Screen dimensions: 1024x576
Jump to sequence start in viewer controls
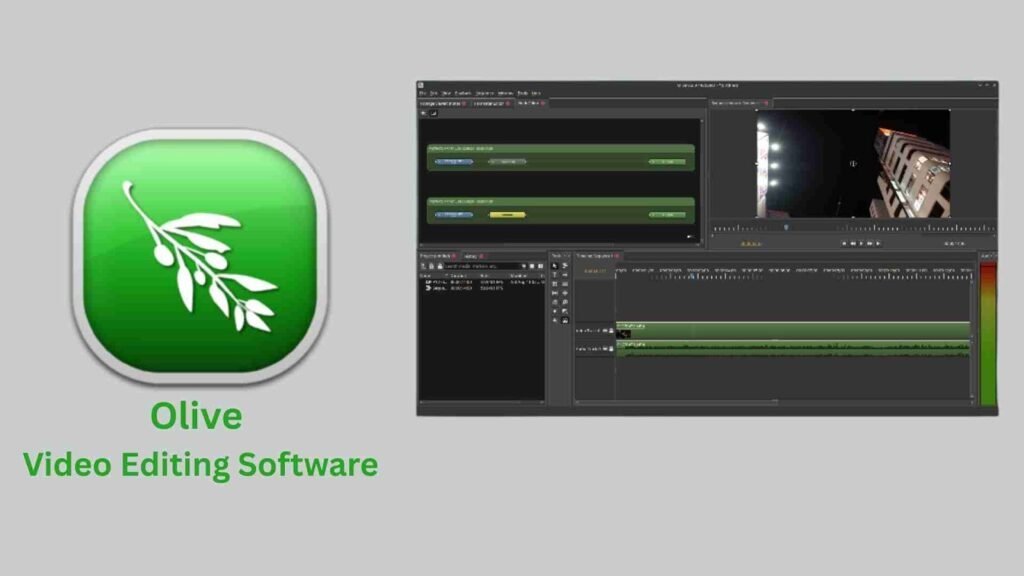pyautogui.click(x=844, y=243)
